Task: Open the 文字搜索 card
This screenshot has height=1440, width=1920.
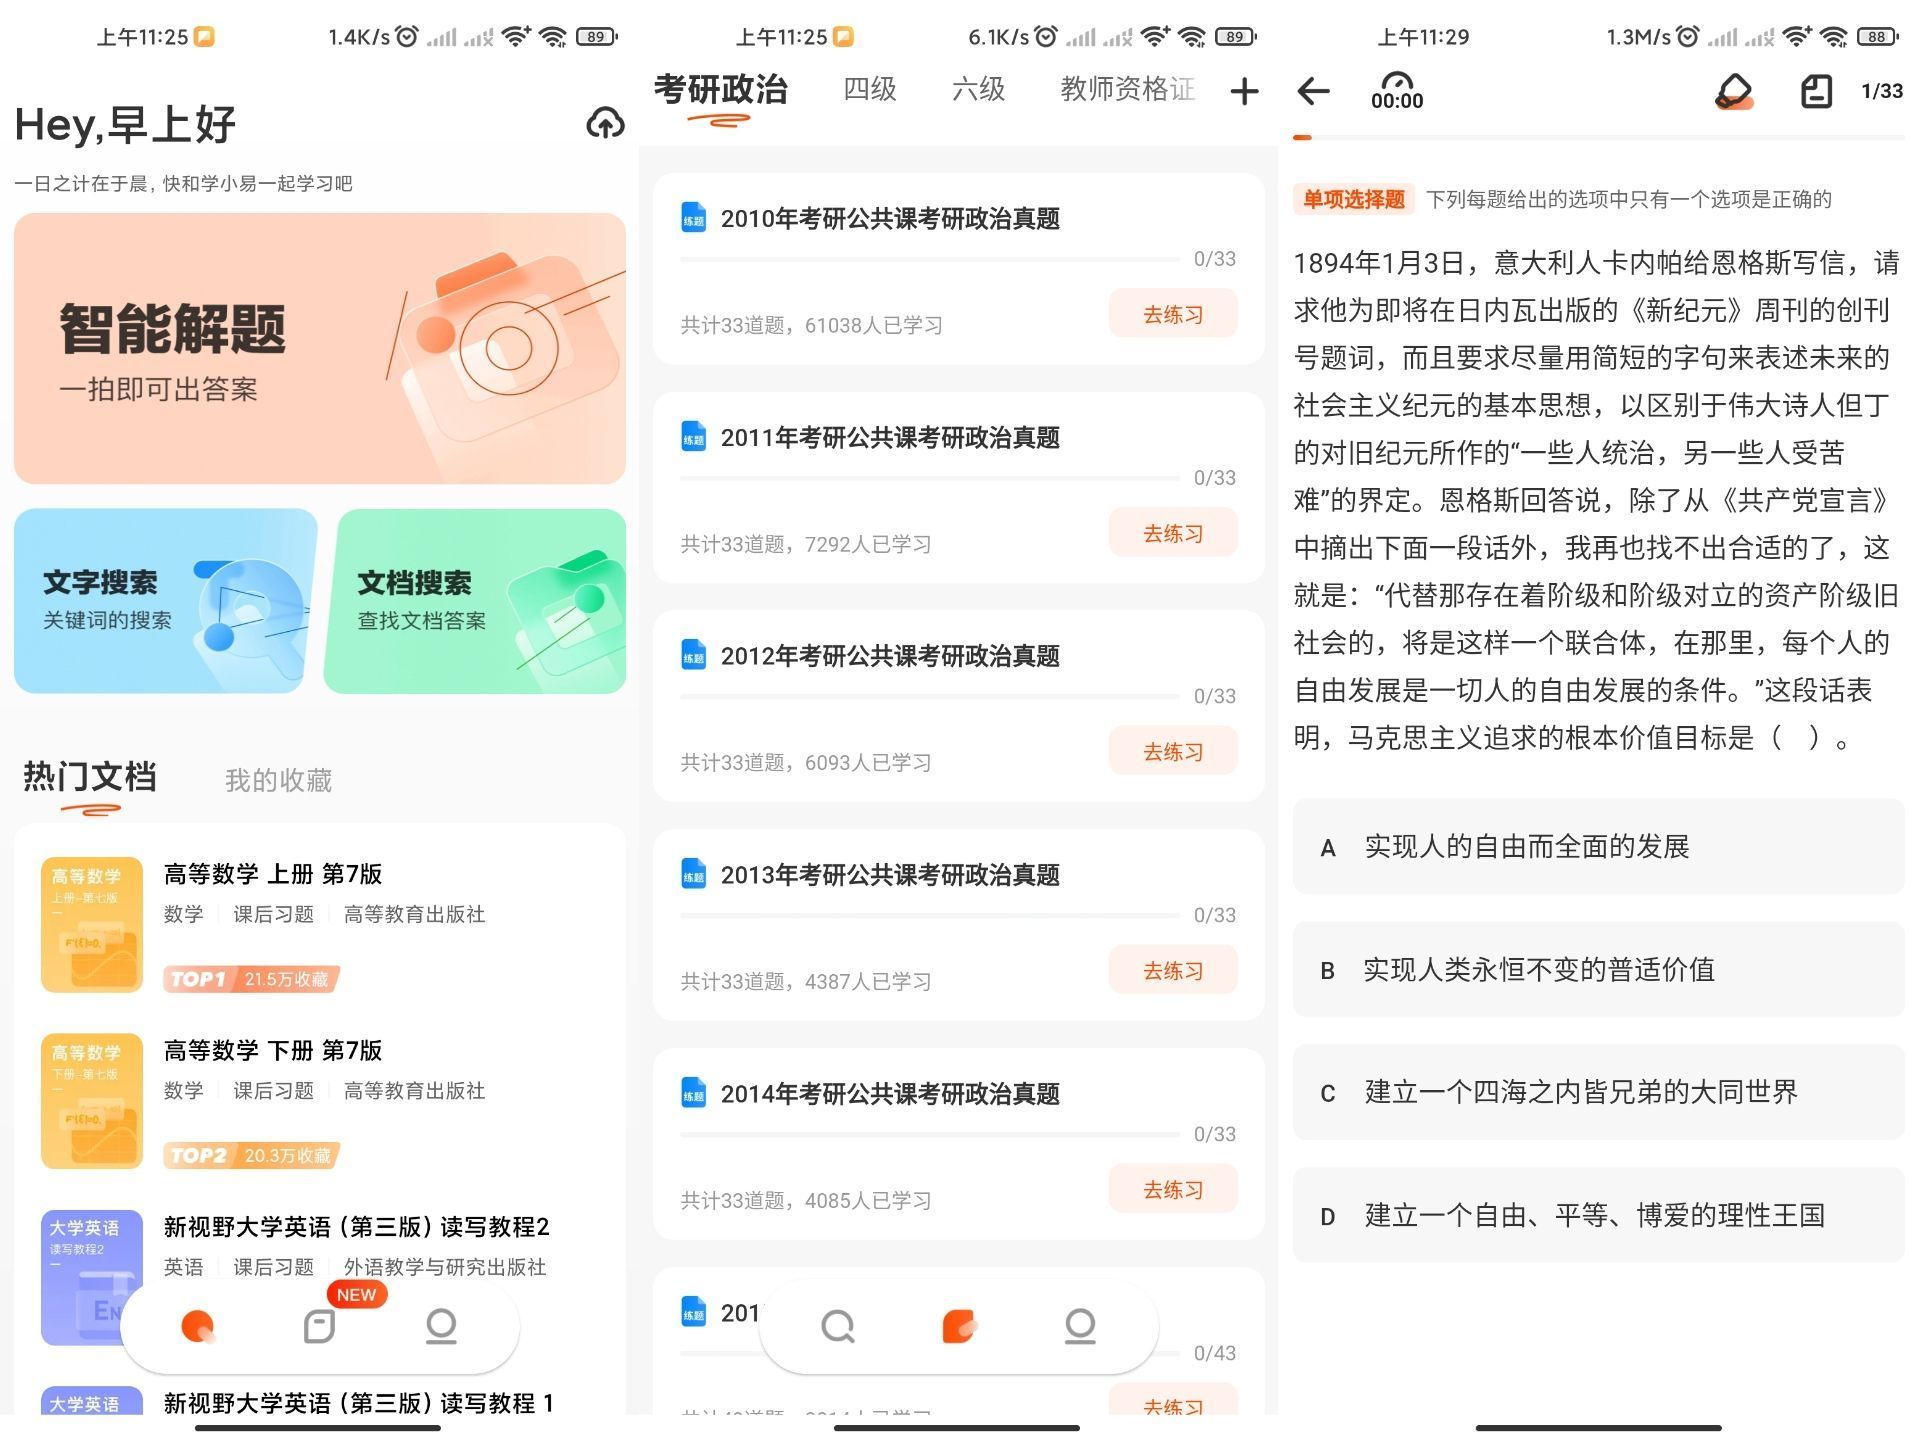Action: tap(165, 600)
